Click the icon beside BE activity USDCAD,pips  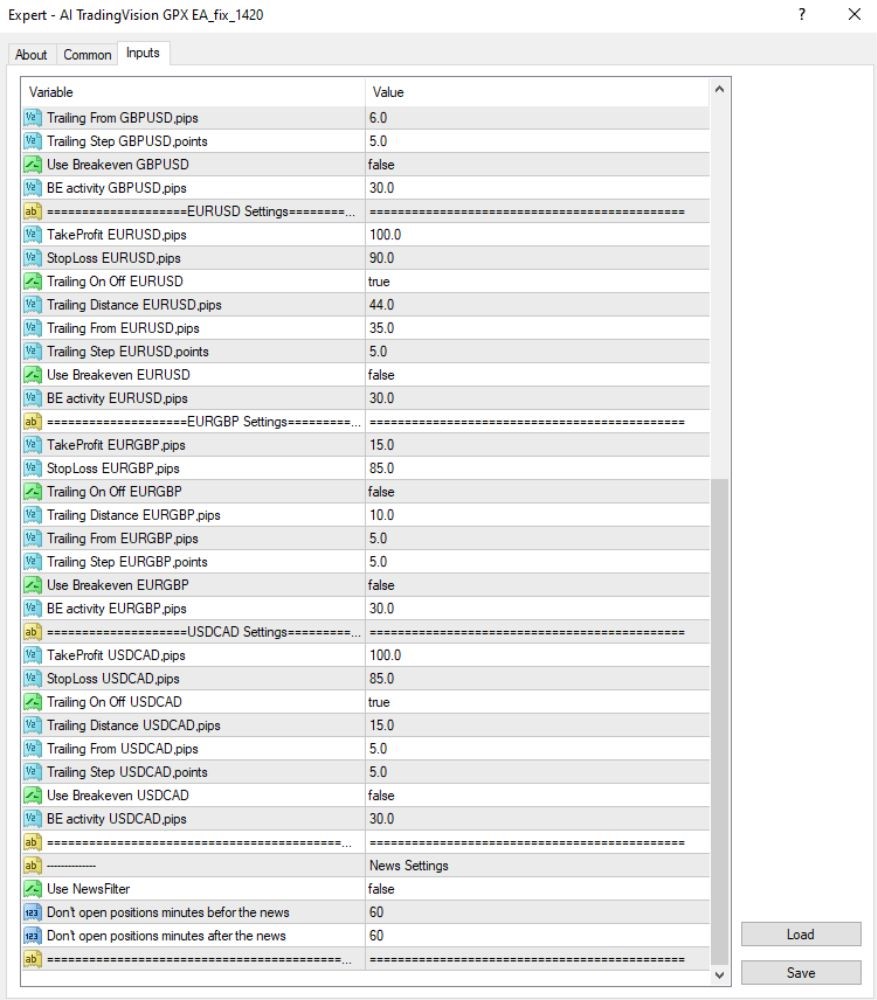pos(32,819)
